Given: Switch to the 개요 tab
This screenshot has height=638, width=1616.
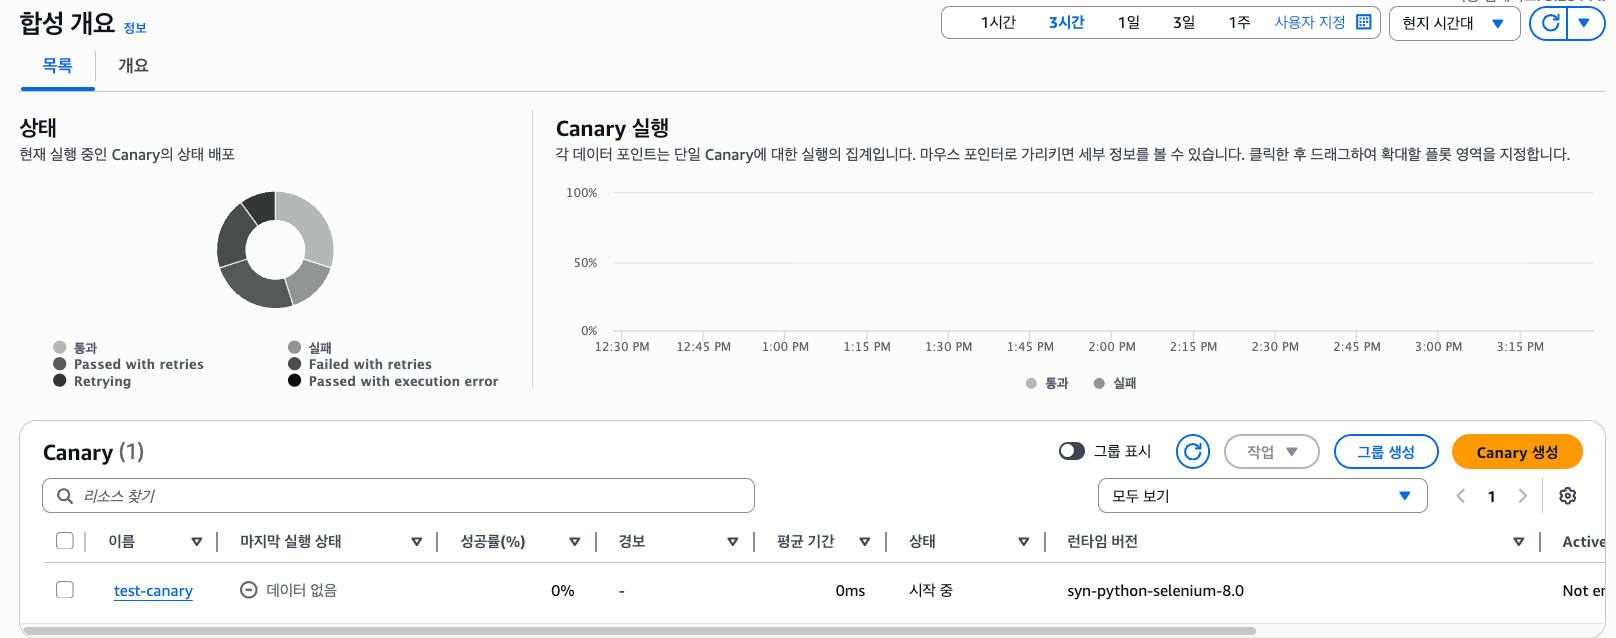Looking at the screenshot, I should click(133, 66).
